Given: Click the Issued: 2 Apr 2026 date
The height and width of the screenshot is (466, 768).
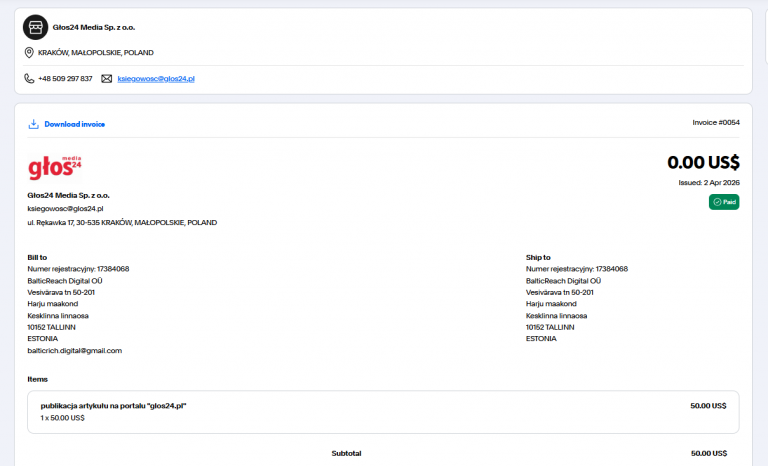Looking at the screenshot, I should [709, 182].
